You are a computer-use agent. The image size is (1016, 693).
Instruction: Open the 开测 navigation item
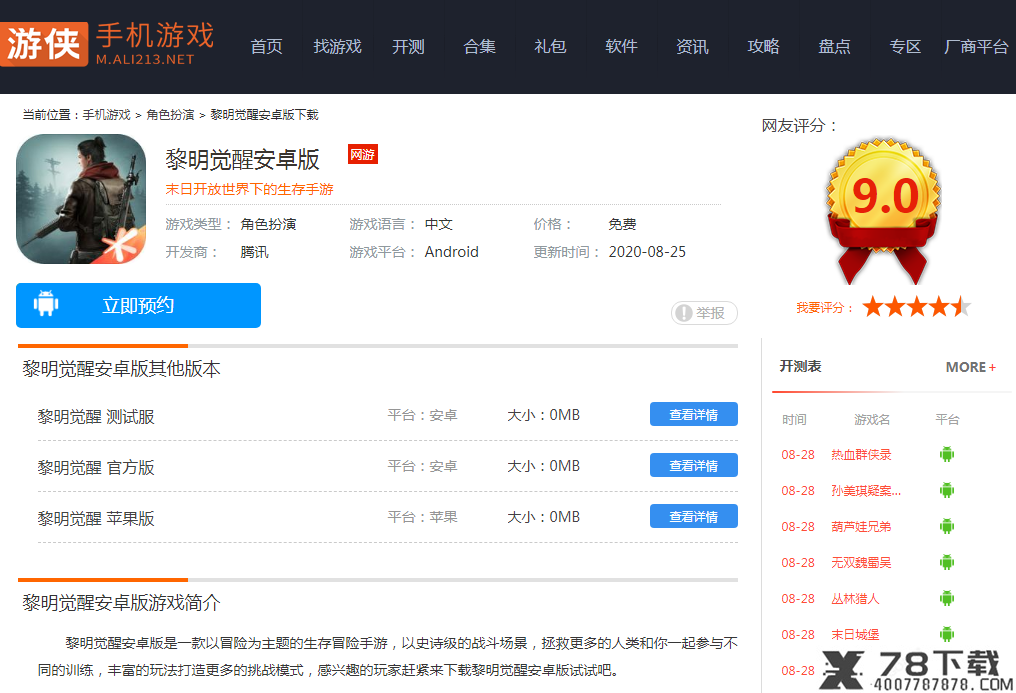[408, 47]
